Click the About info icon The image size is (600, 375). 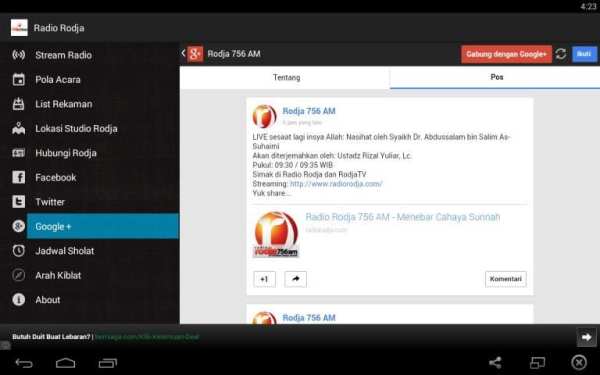(x=18, y=300)
